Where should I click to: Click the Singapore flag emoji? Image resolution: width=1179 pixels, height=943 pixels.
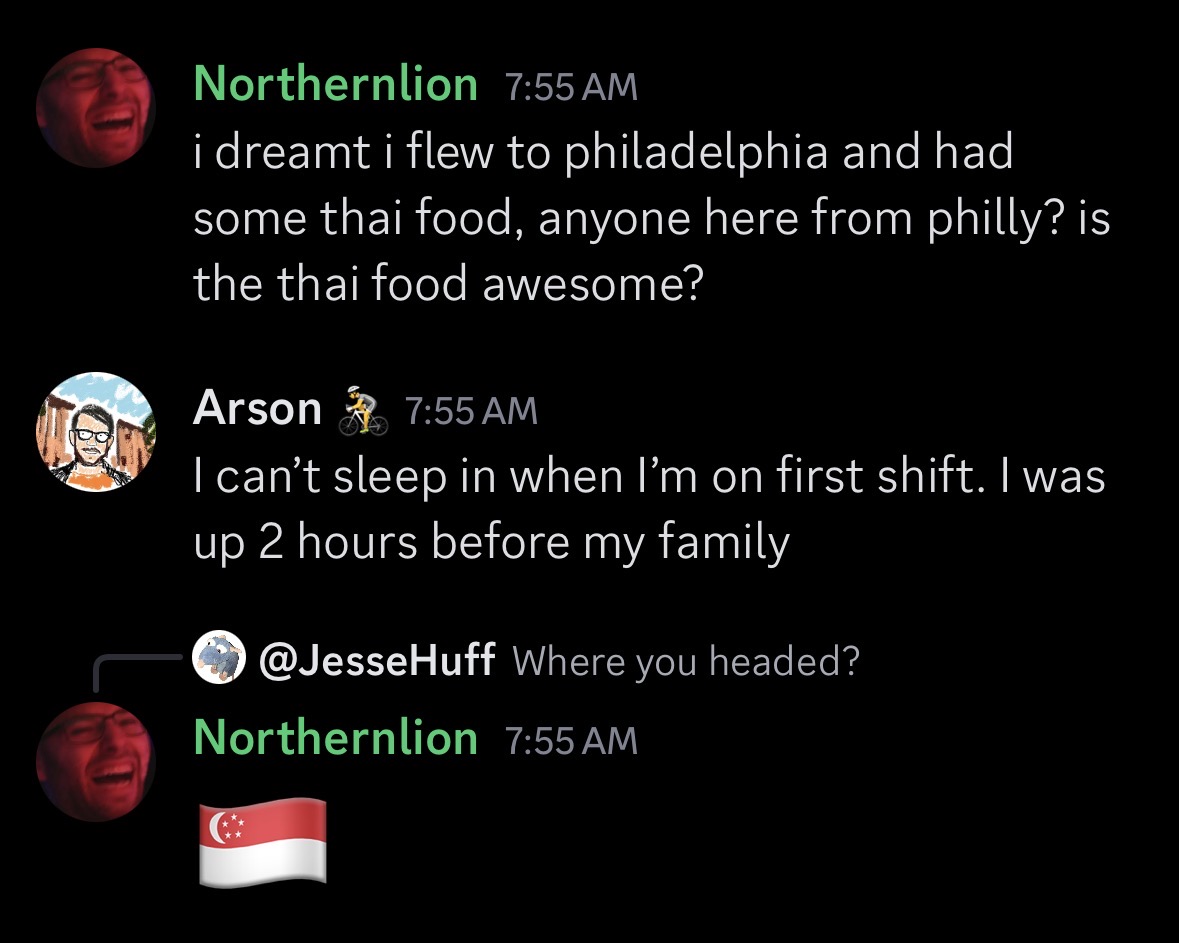pyautogui.click(x=263, y=842)
